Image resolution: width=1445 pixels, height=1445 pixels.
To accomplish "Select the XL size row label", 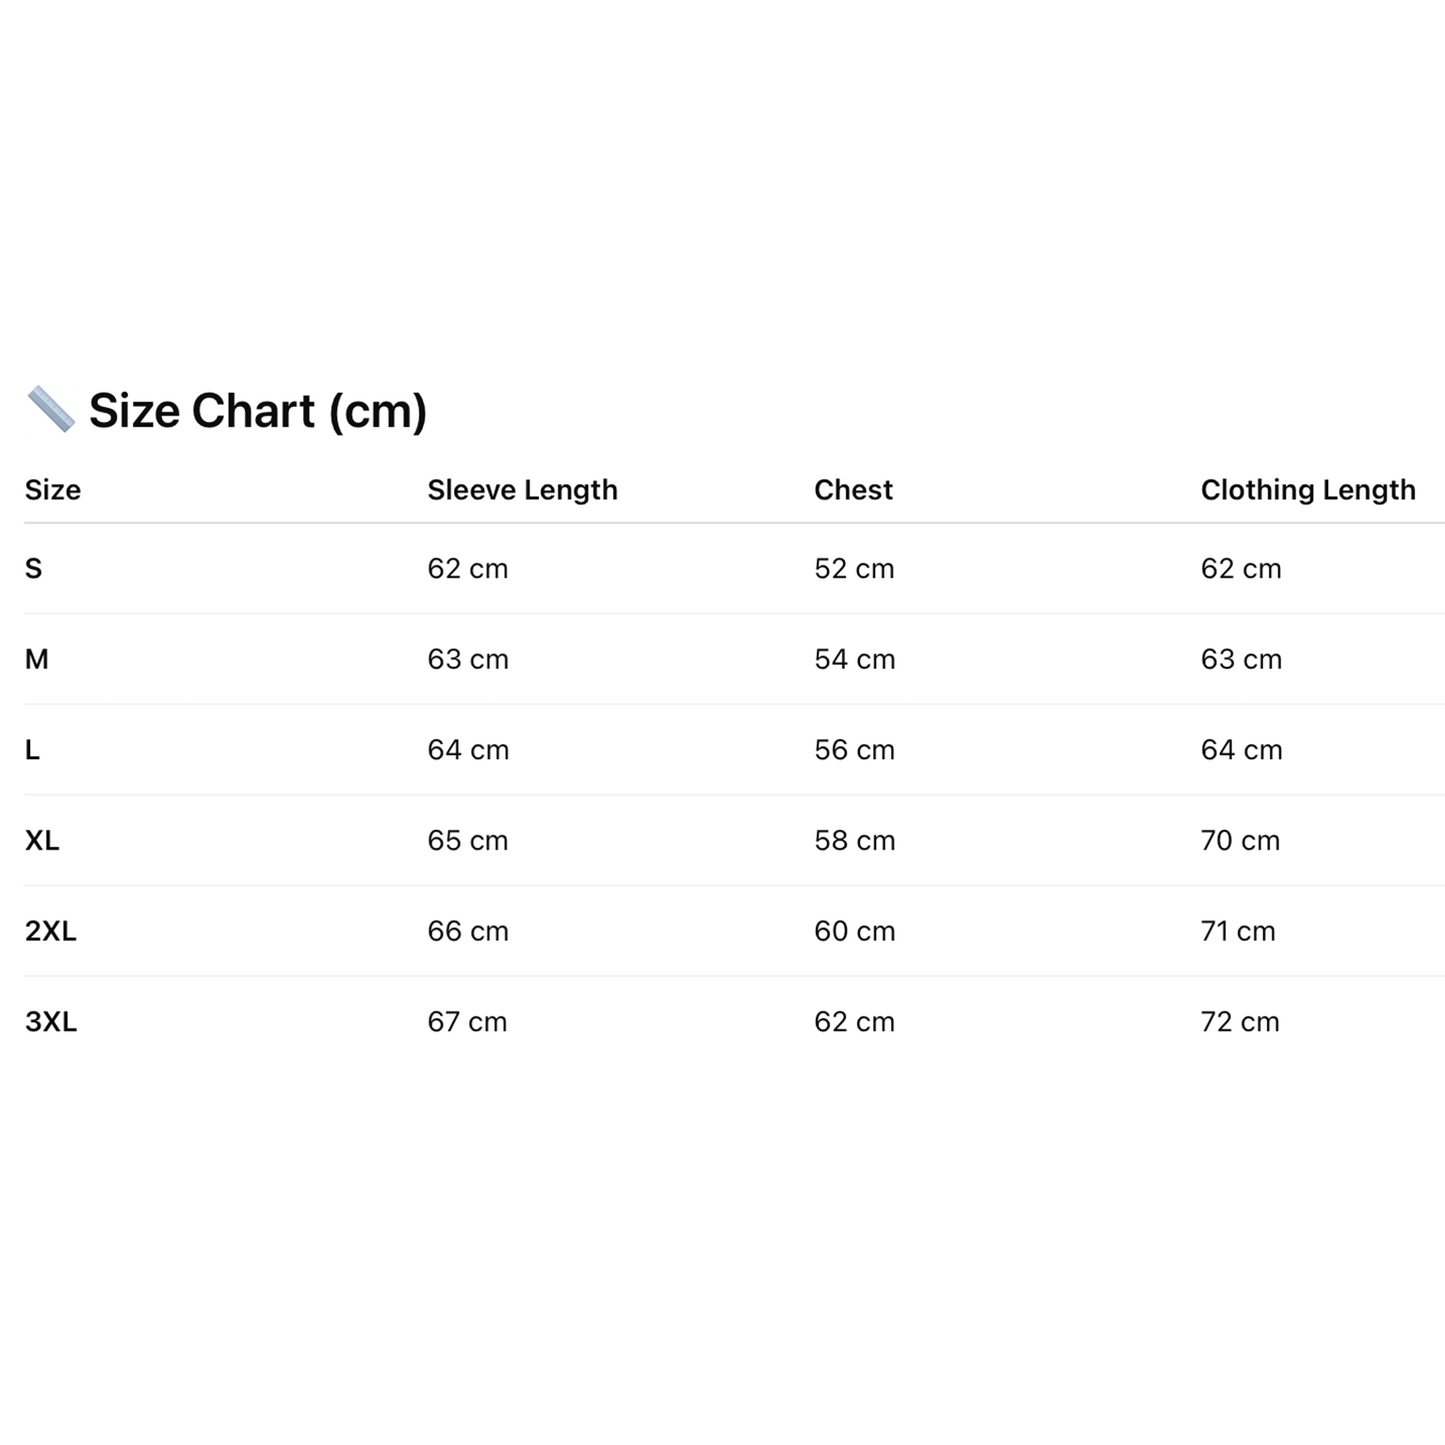I will [x=42, y=840].
